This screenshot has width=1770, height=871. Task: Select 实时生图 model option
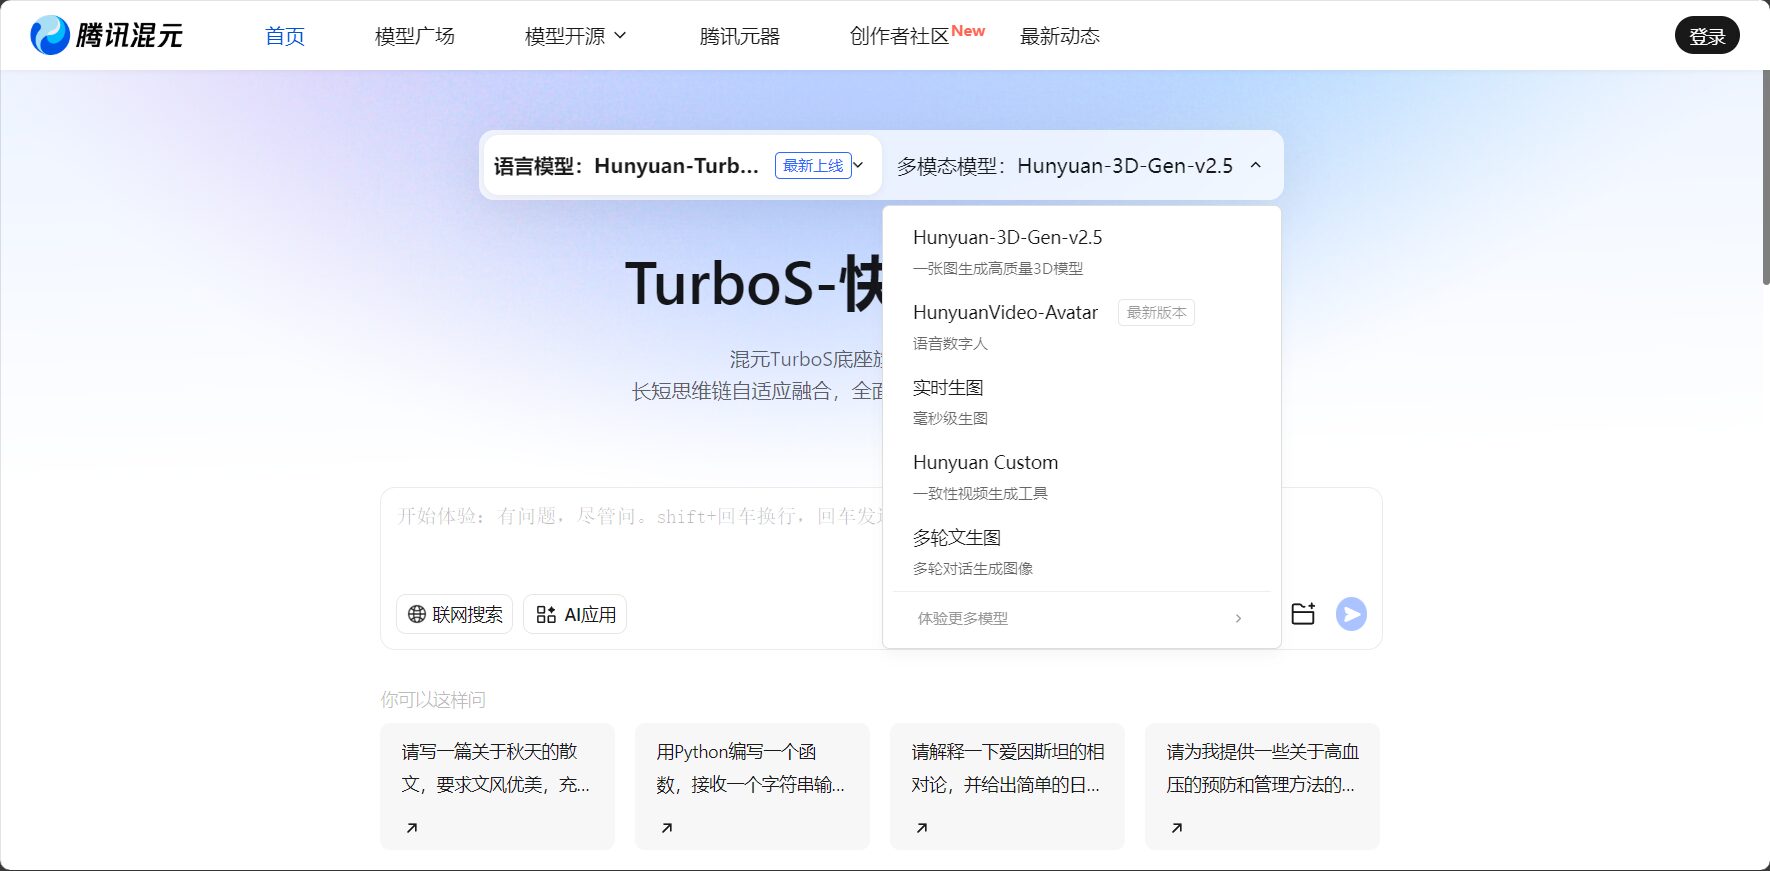pos(1081,401)
